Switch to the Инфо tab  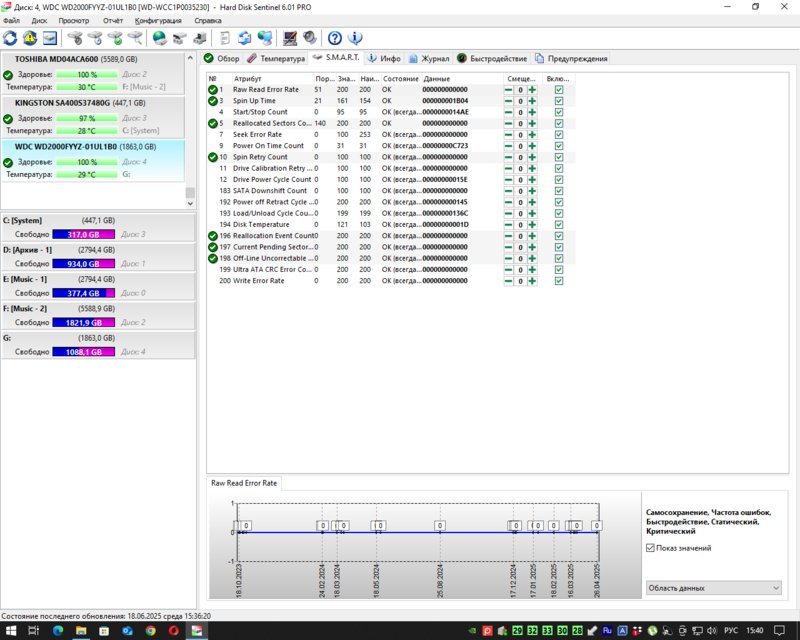385,58
